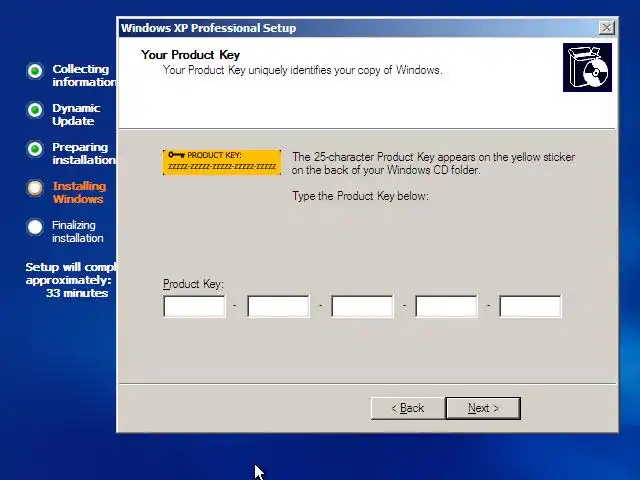Close the Windows XP Professional Setup dialog
640x480 pixels.
click(x=607, y=28)
